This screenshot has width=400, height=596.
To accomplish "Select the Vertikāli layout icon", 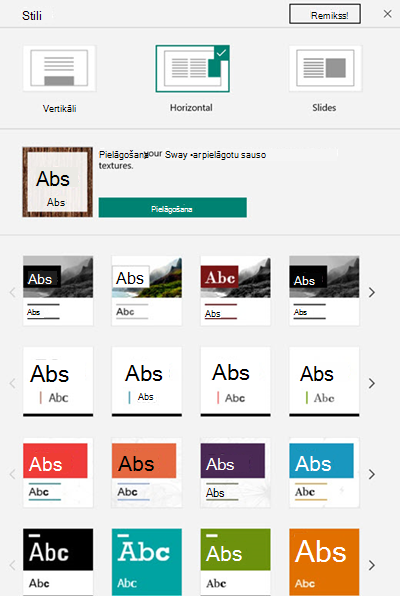I will tap(59, 68).
